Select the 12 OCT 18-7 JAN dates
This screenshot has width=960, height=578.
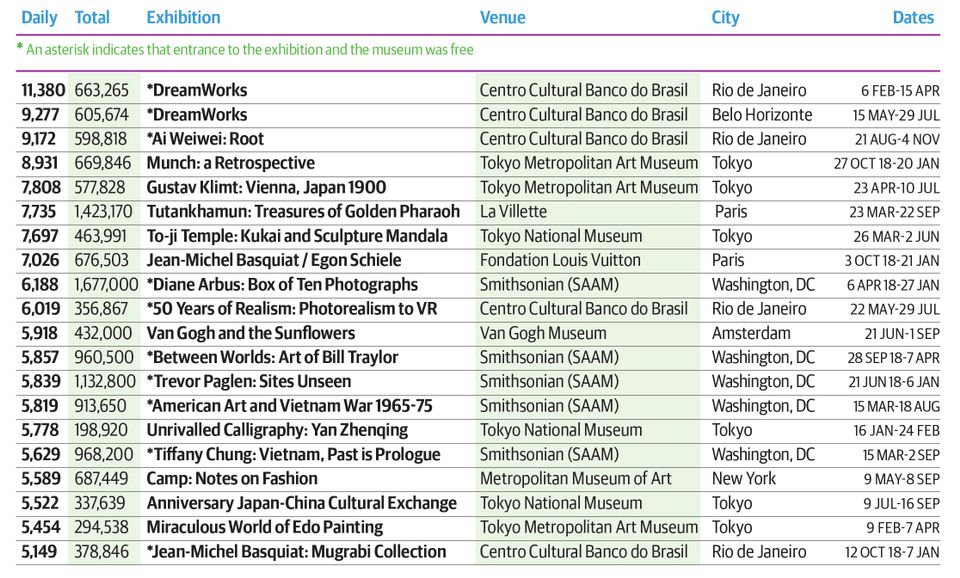pyautogui.click(x=891, y=552)
